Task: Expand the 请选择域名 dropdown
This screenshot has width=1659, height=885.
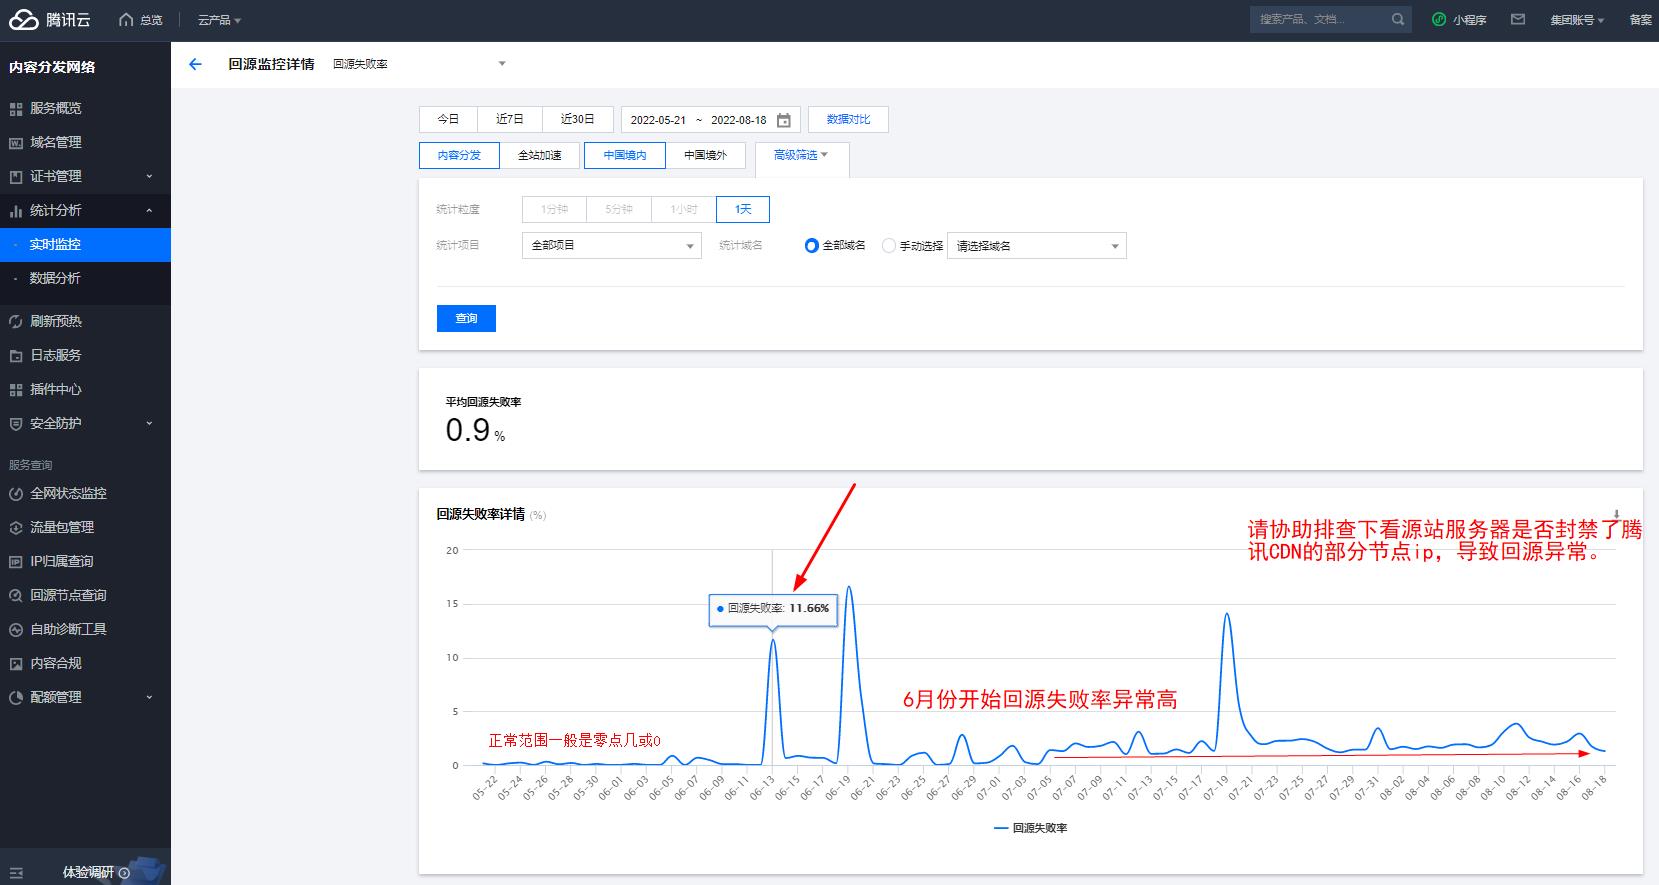Action: (x=1036, y=246)
